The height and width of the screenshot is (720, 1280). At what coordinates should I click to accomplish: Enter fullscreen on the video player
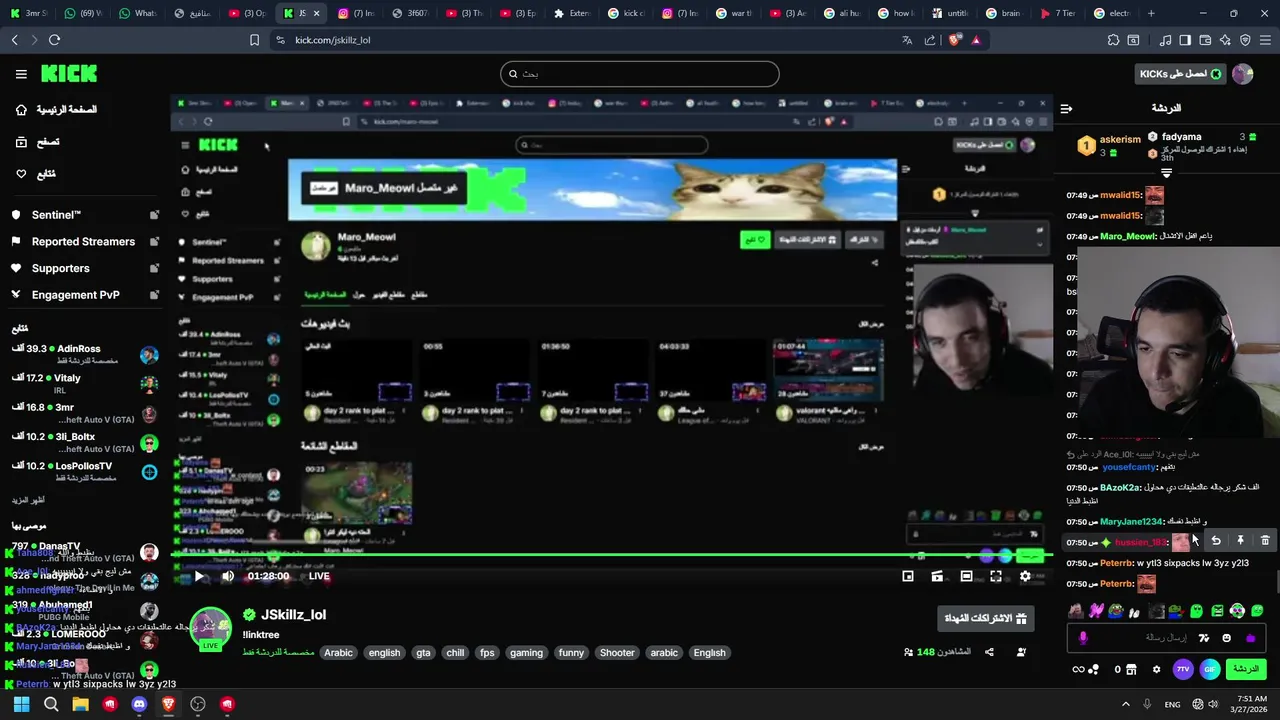996,576
